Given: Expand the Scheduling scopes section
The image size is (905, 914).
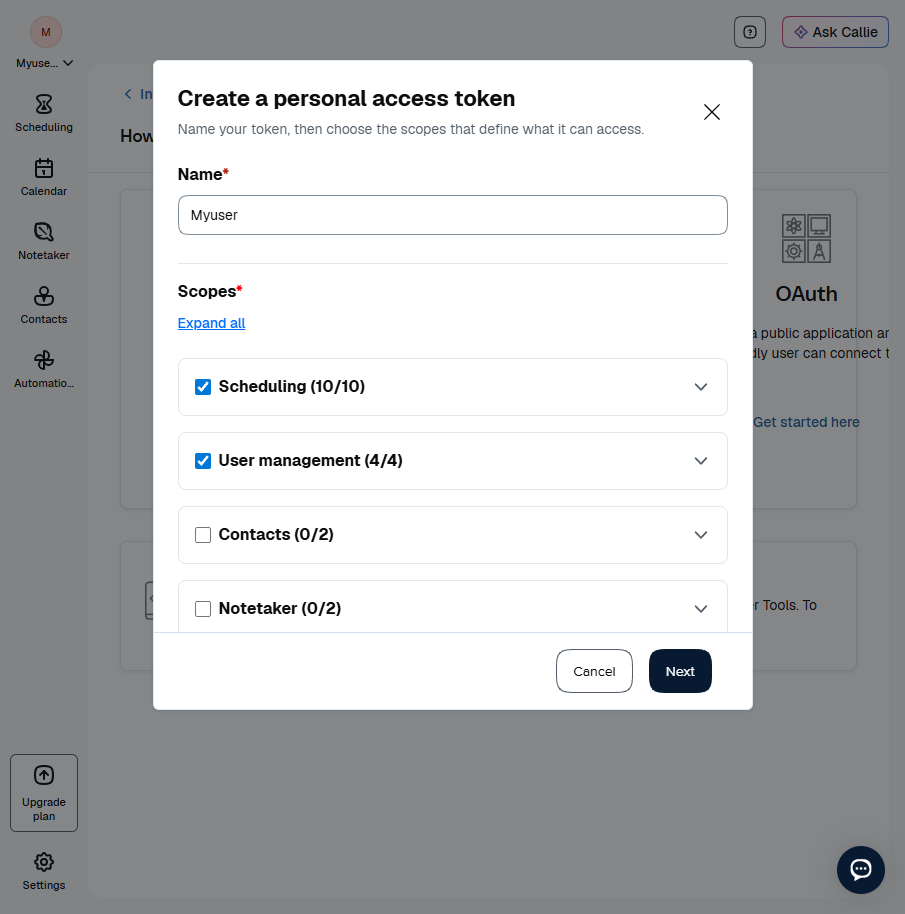Looking at the screenshot, I should point(701,387).
